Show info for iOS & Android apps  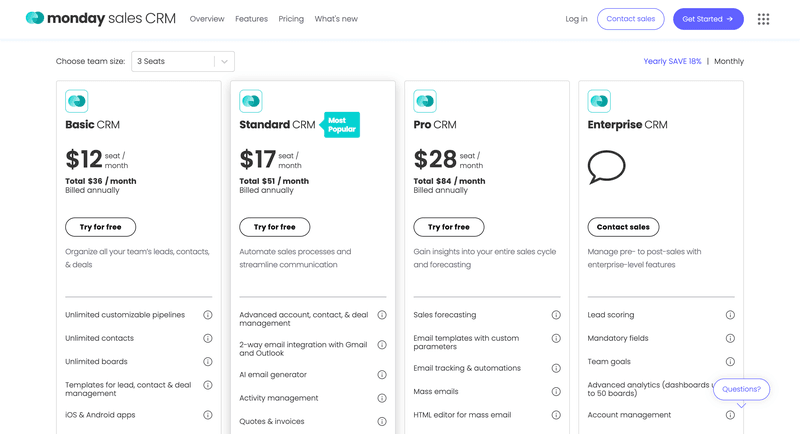point(208,415)
